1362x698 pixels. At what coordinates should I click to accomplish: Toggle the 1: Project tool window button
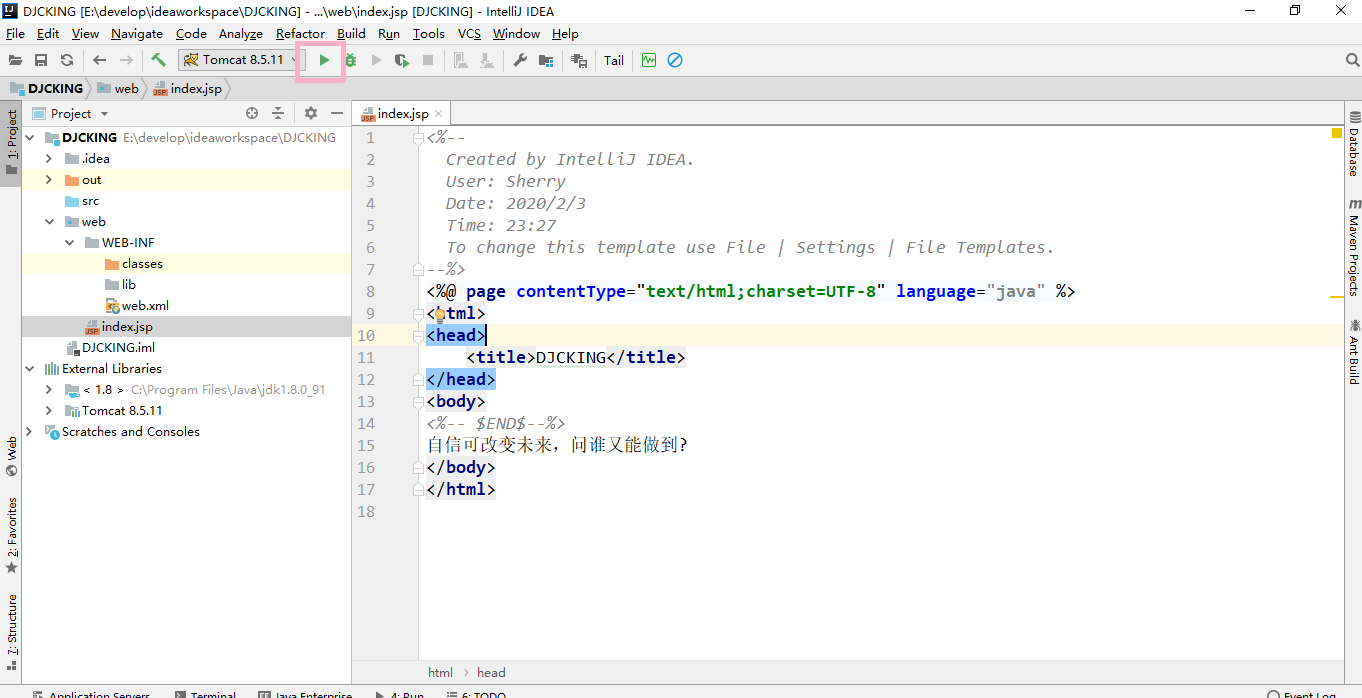pos(11,141)
